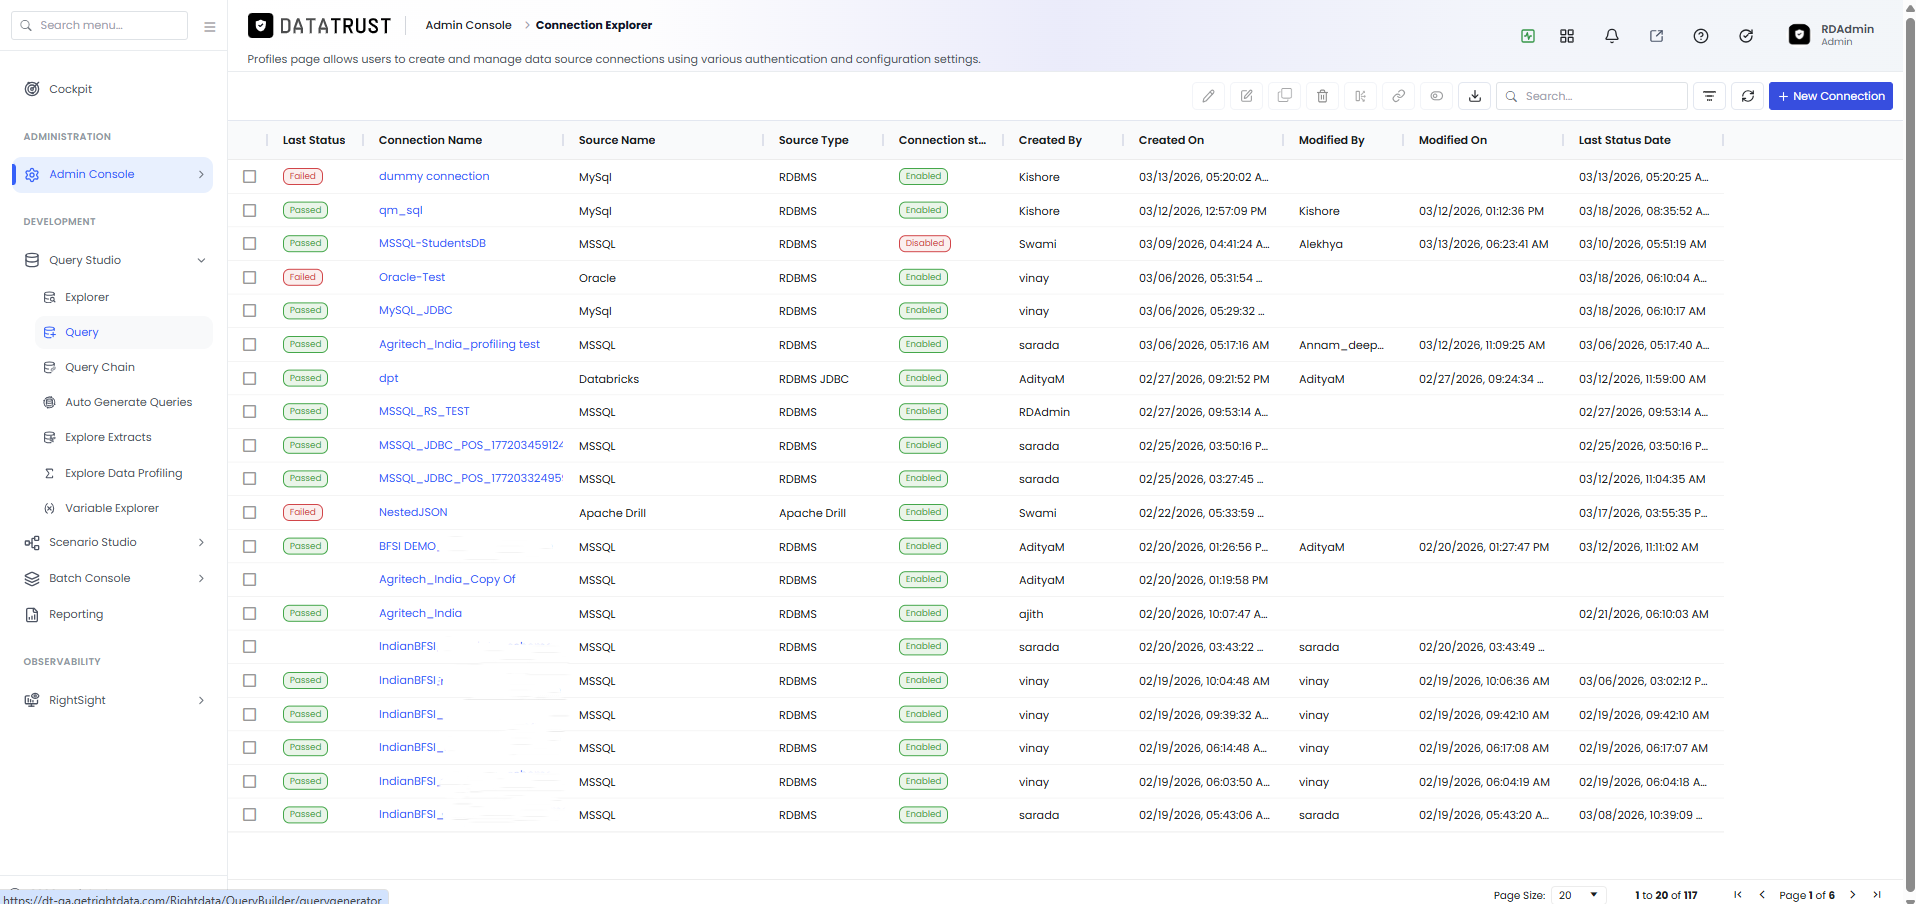Expand the Scenario Studio chevron
The height and width of the screenshot is (904, 1916).
click(201, 543)
